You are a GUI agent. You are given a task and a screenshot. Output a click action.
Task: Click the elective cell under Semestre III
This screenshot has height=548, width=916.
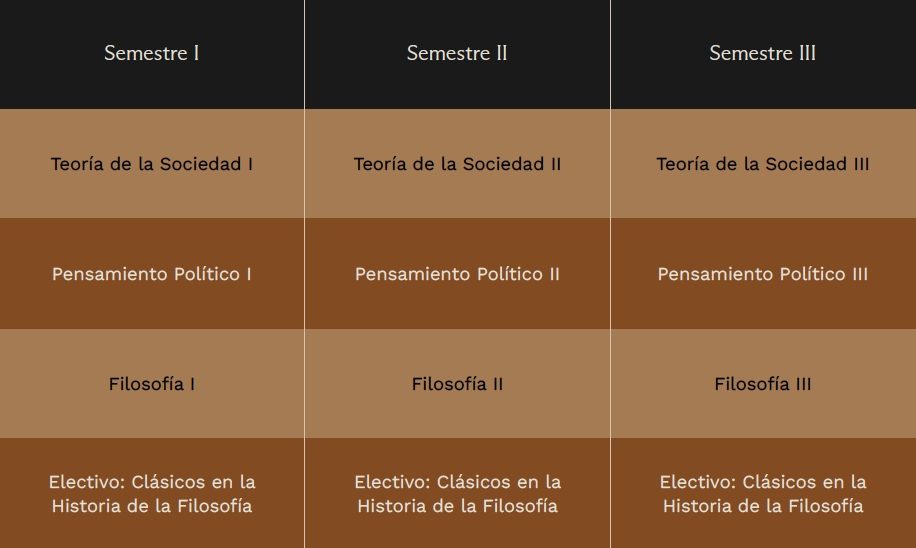[x=763, y=494]
